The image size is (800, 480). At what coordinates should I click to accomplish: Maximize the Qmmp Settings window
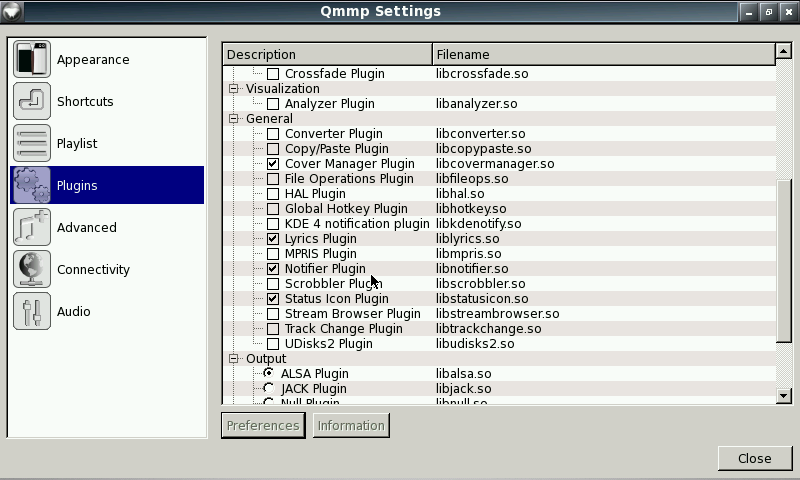pyautogui.click(x=768, y=12)
